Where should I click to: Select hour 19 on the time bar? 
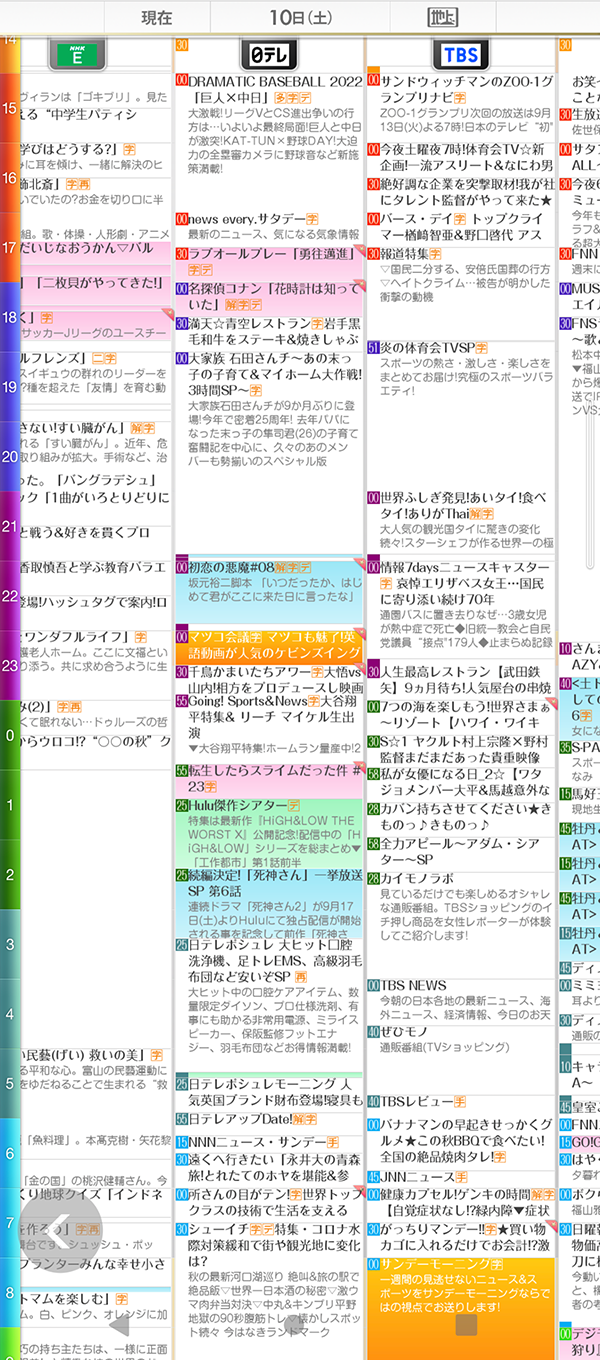[10, 386]
